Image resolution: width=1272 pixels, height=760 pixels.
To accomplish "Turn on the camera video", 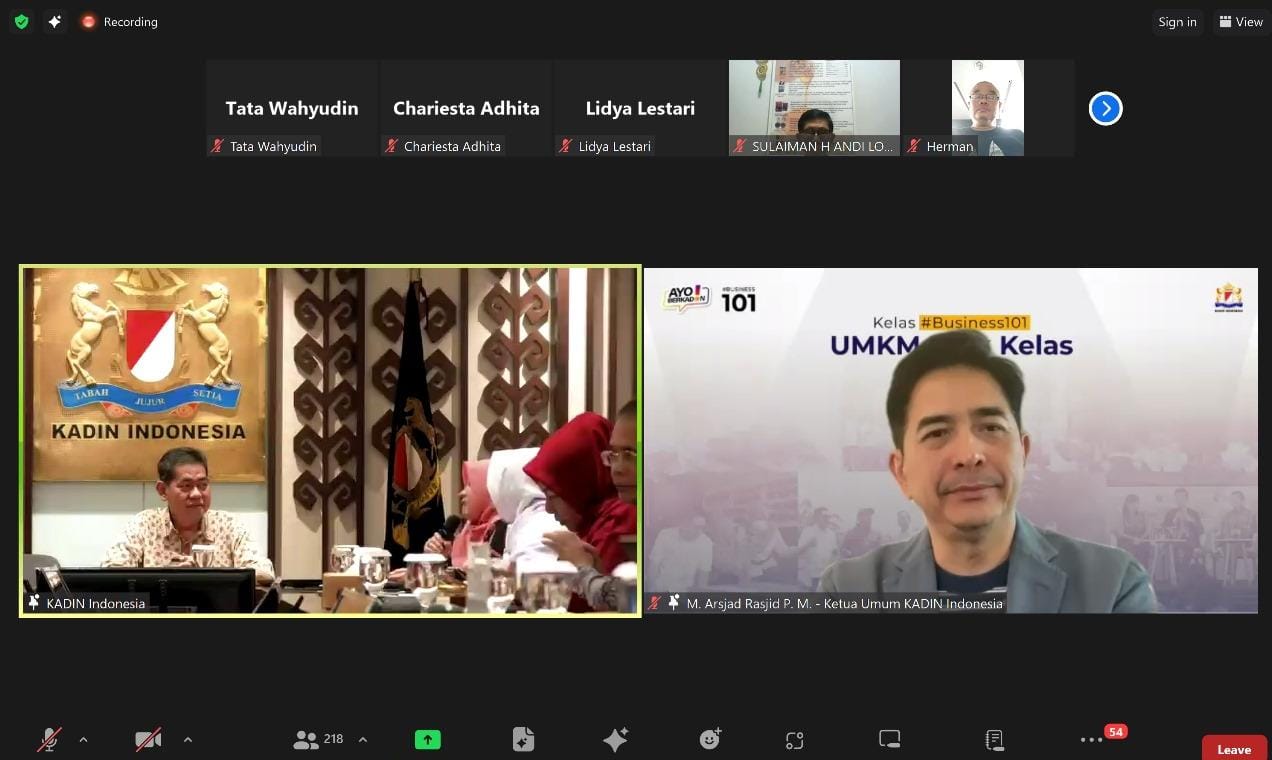I will [x=148, y=739].
